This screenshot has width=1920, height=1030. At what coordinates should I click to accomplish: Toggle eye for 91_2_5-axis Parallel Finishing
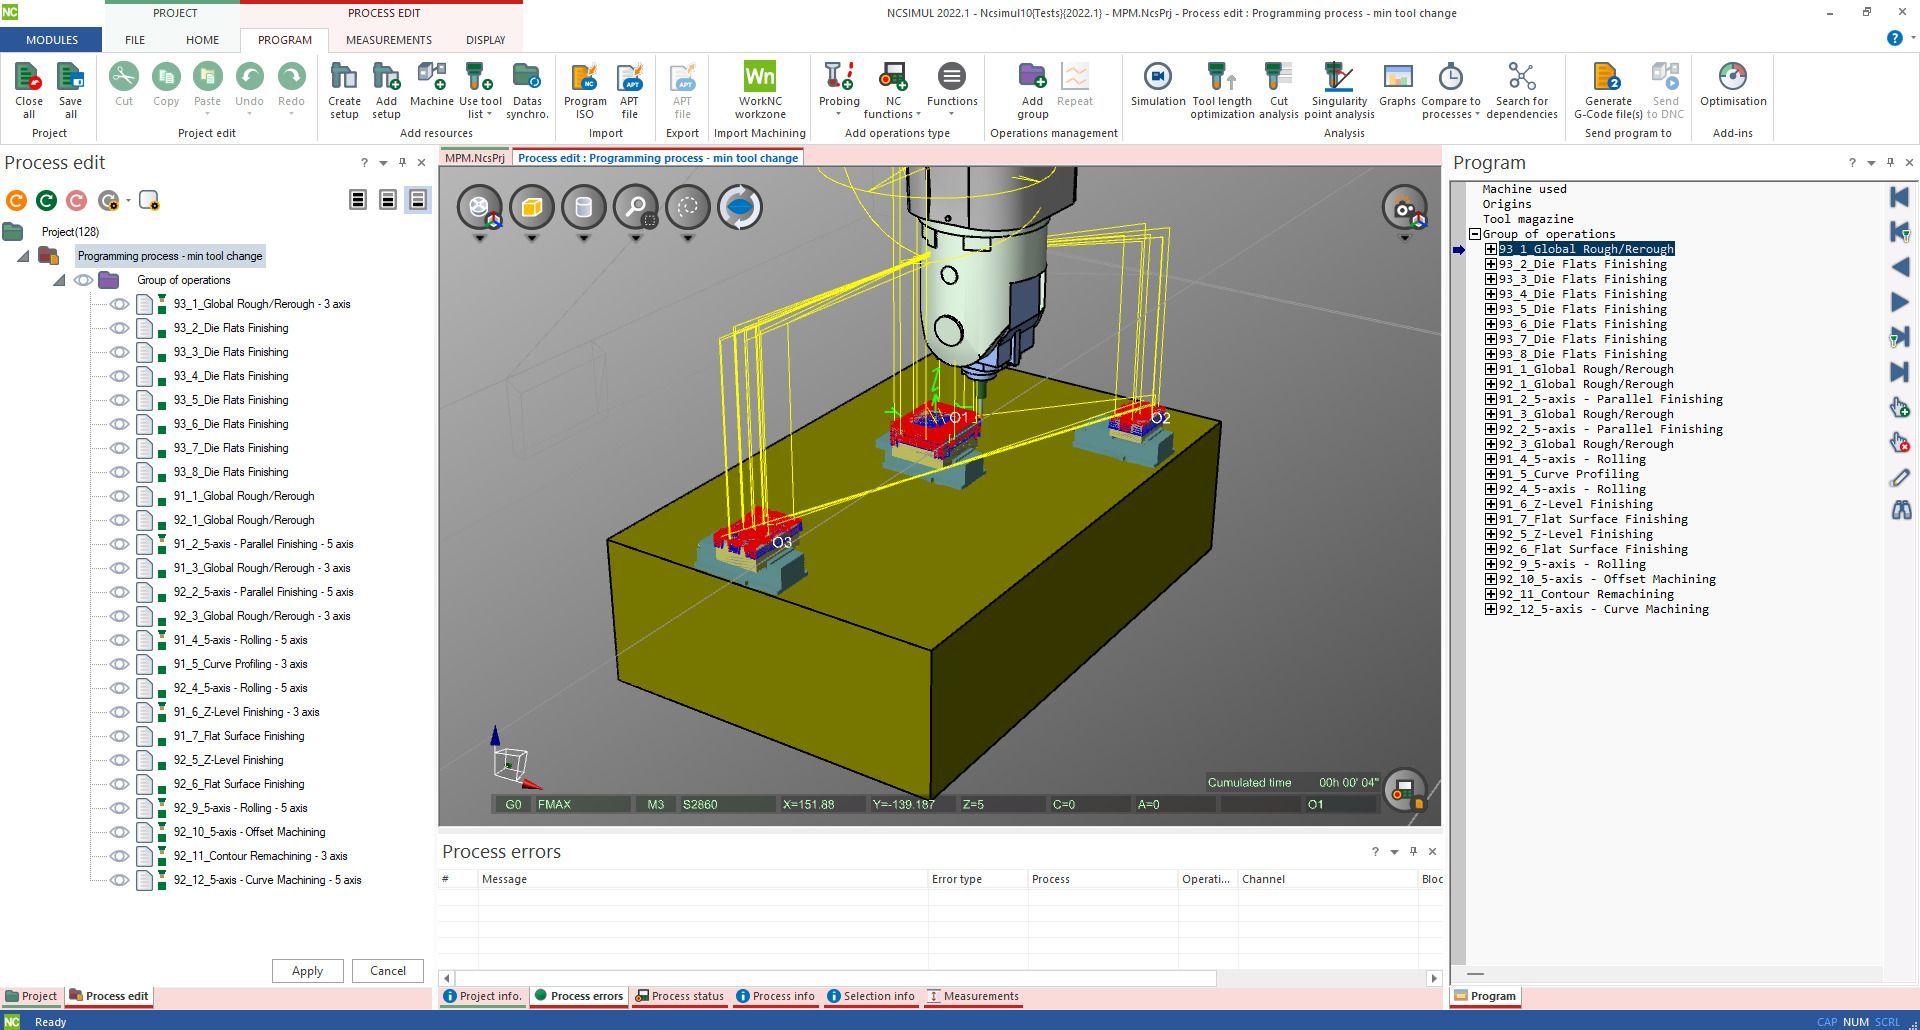[119, 544]
